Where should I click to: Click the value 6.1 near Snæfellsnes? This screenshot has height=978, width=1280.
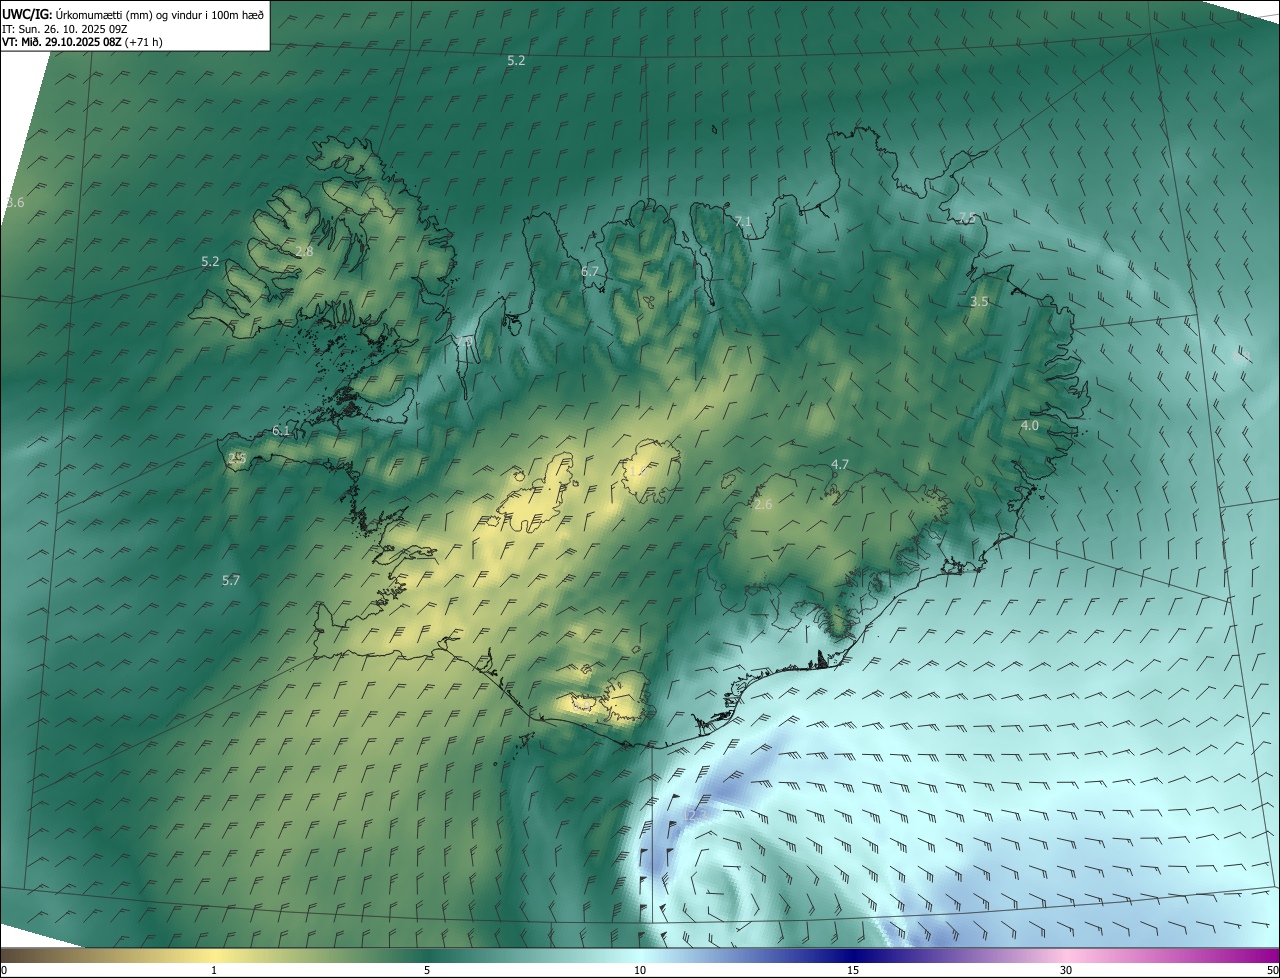coord(281,431)
